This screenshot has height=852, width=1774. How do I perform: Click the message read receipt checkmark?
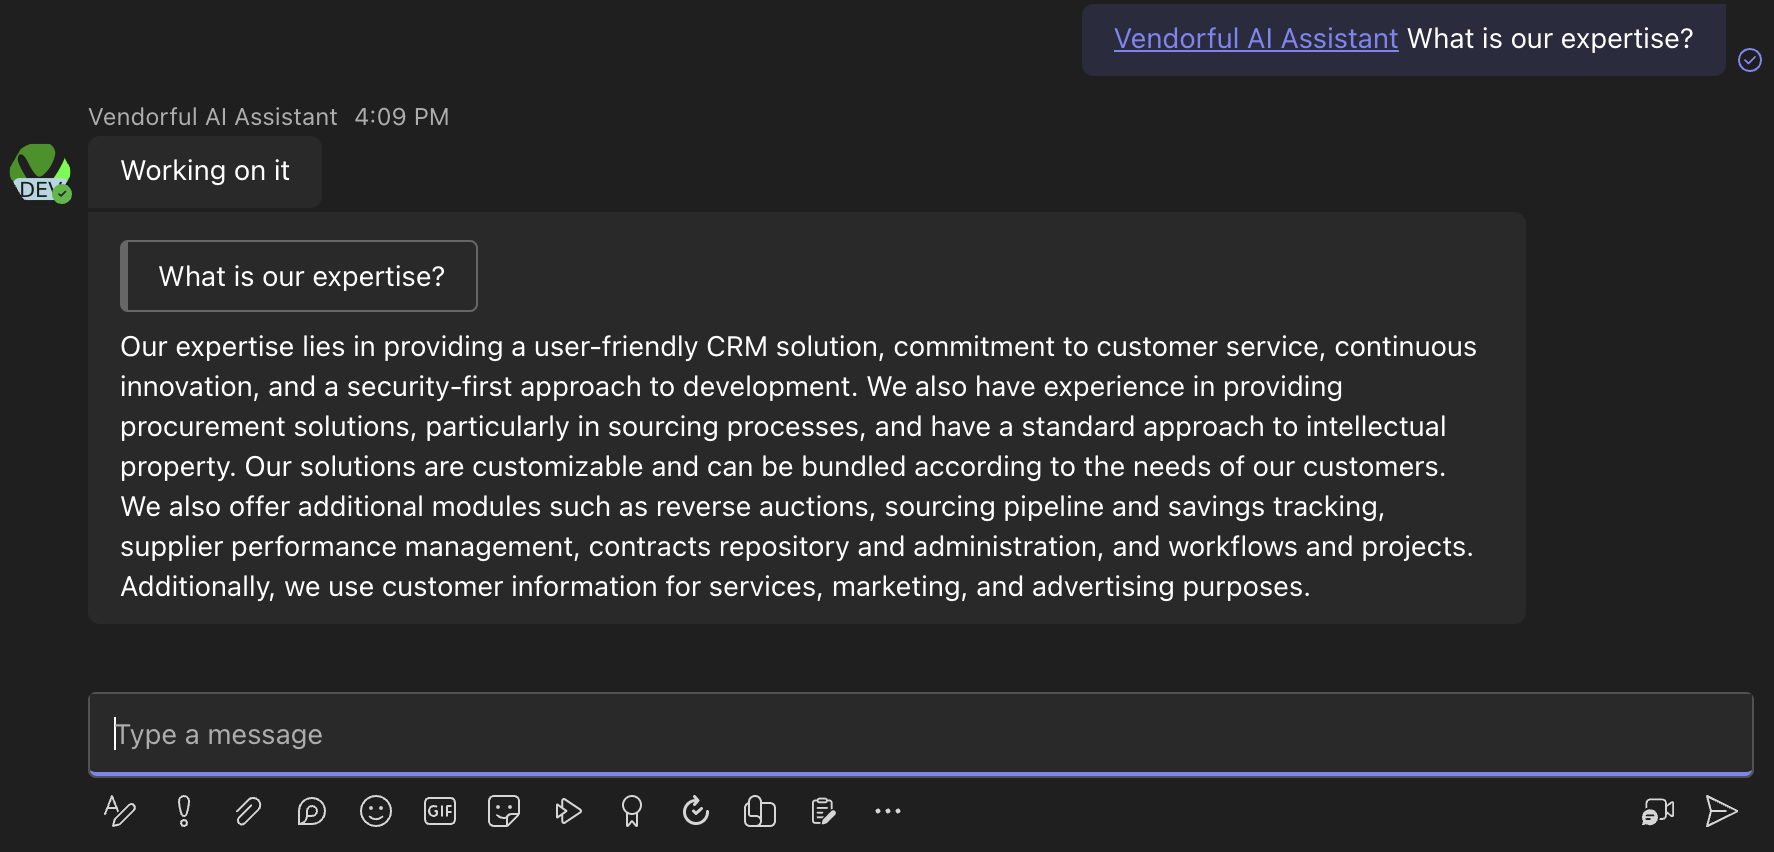[1750, 60]
